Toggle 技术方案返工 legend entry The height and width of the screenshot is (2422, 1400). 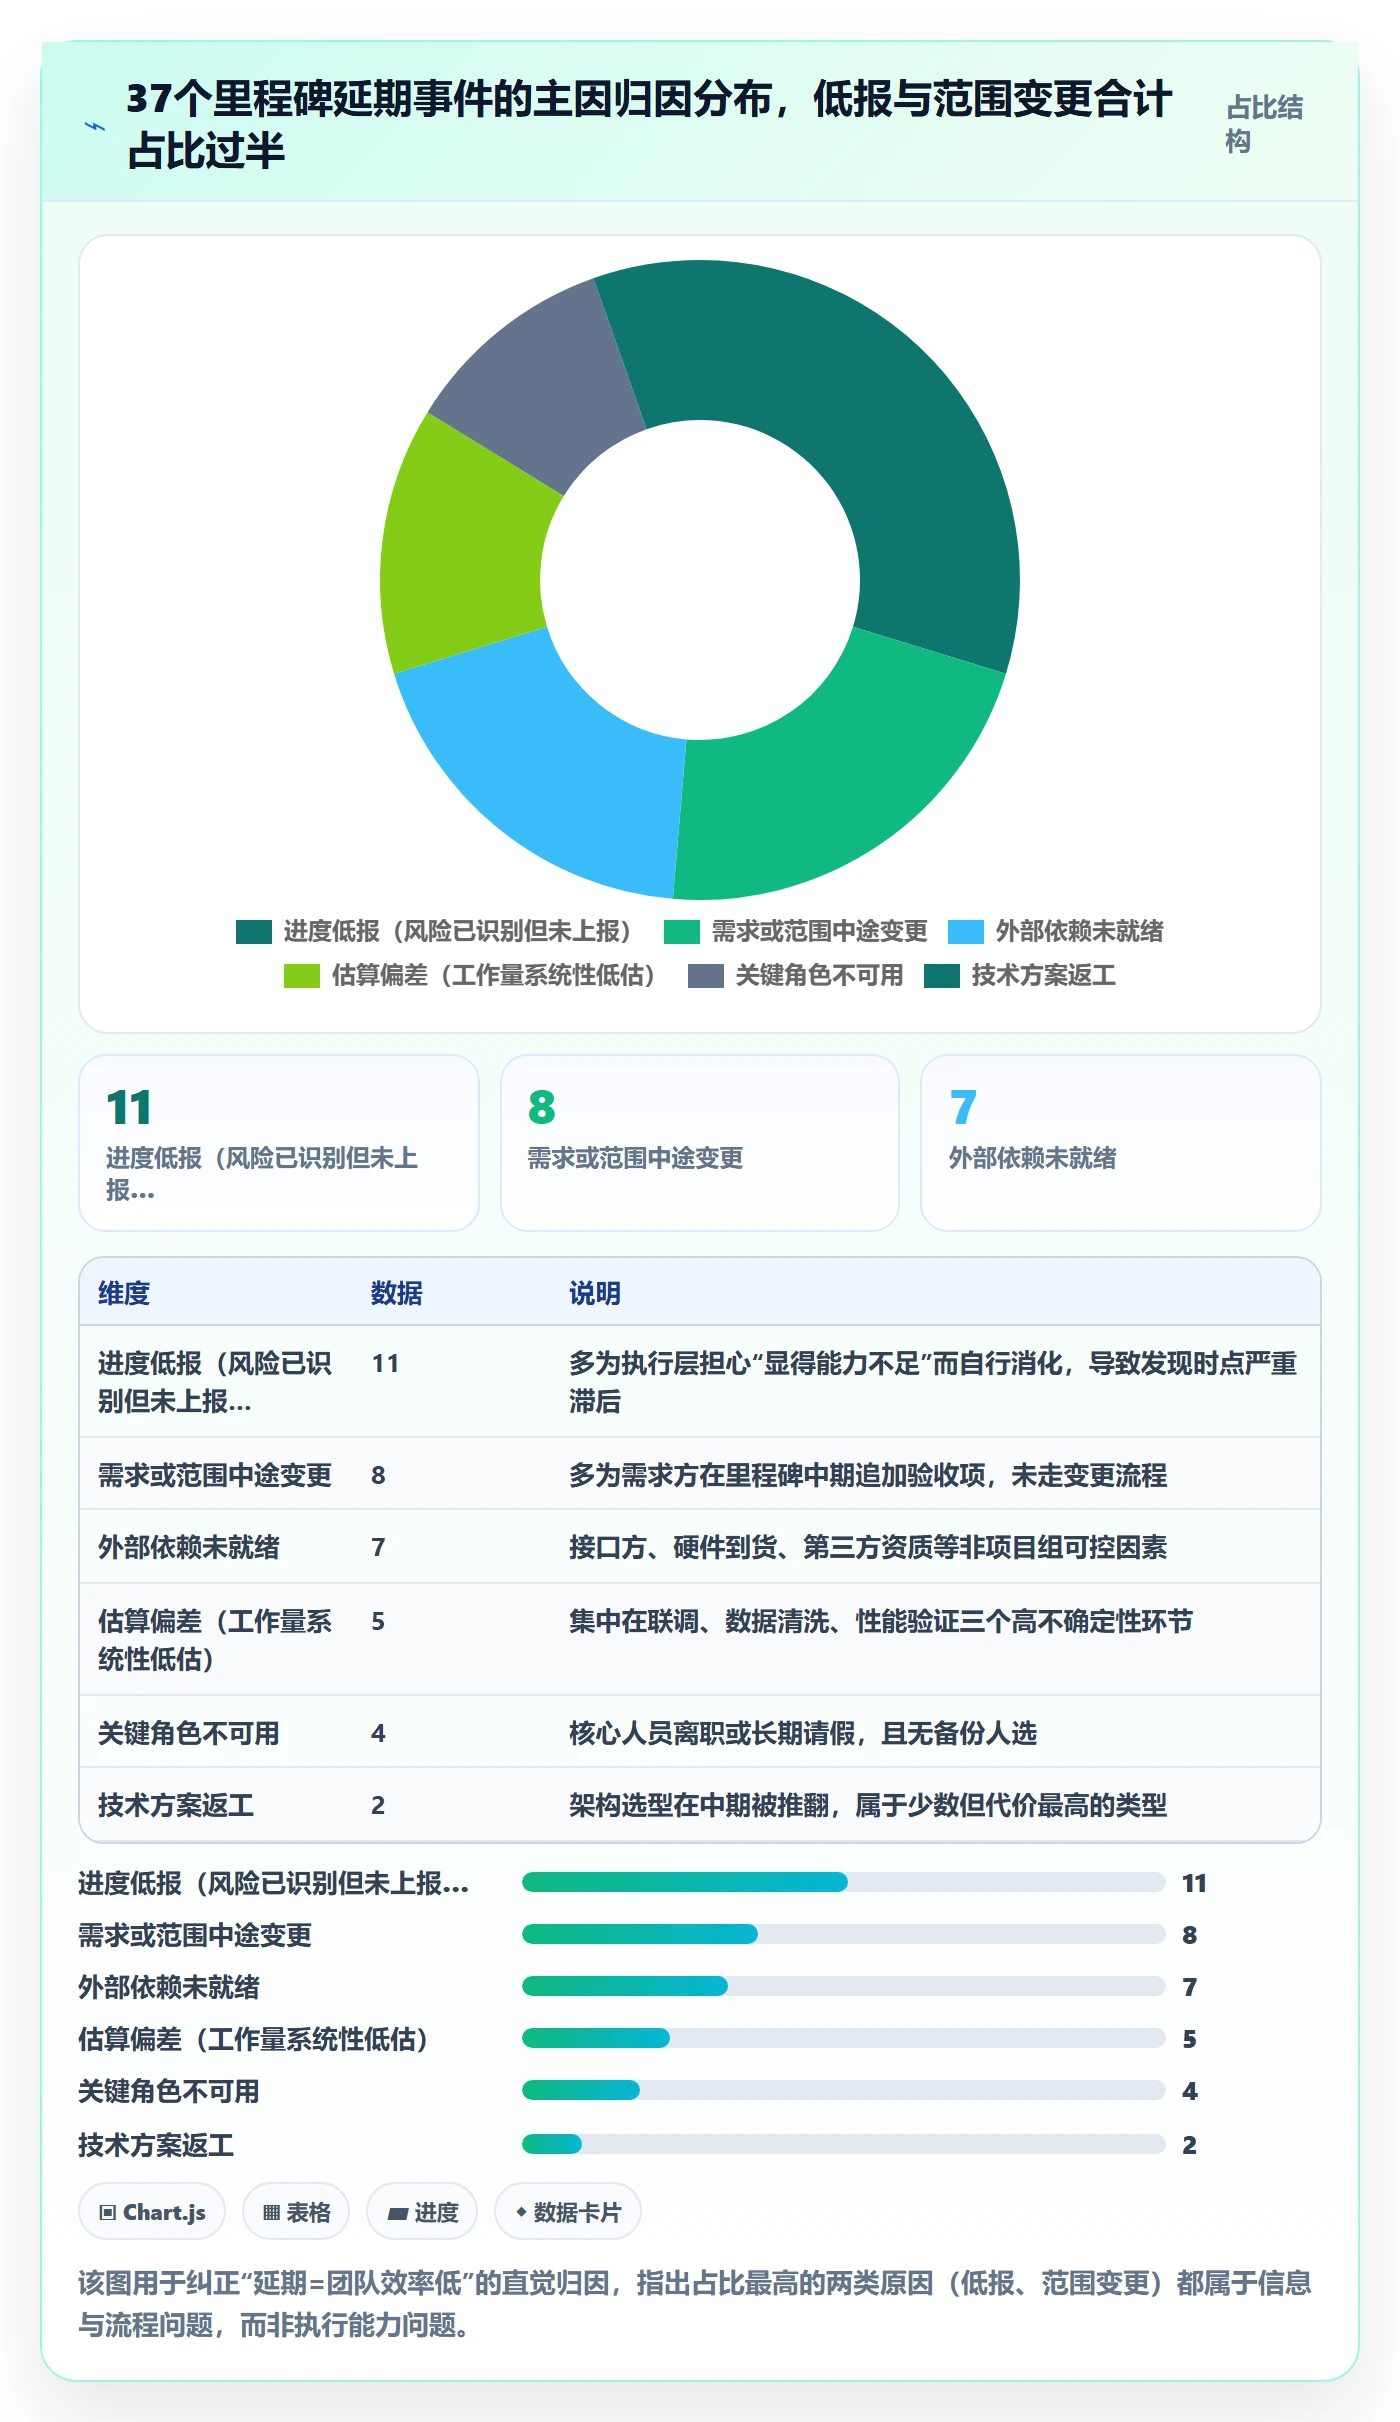(x=1019, y=976)
